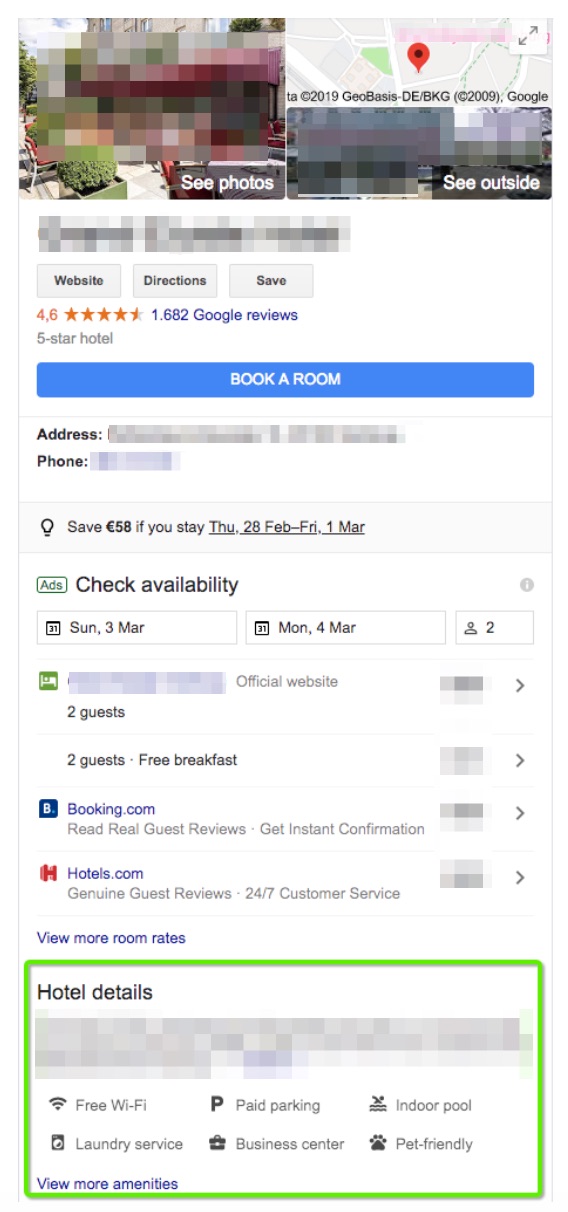Open the Free breakfast rate chevron
Screen dimensions: 568x1212
520,760
